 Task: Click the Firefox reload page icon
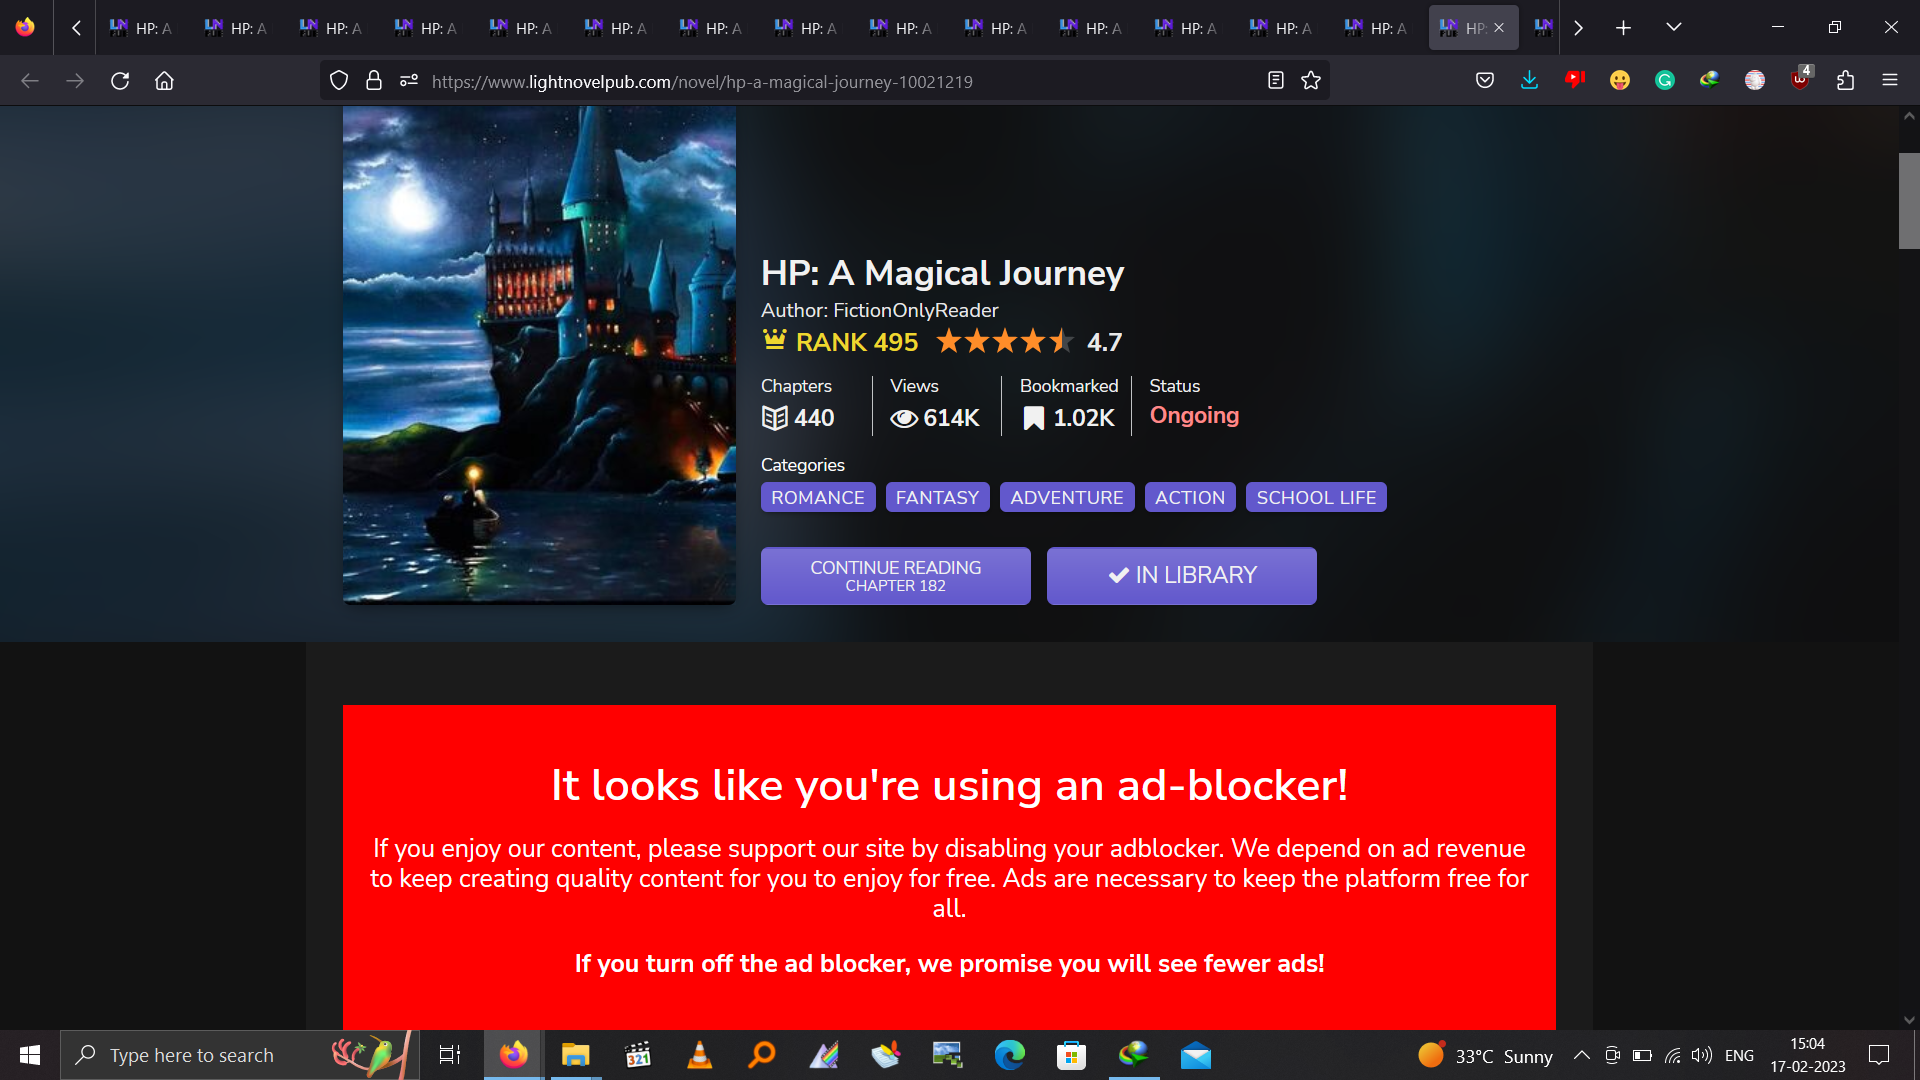point(120,81)
